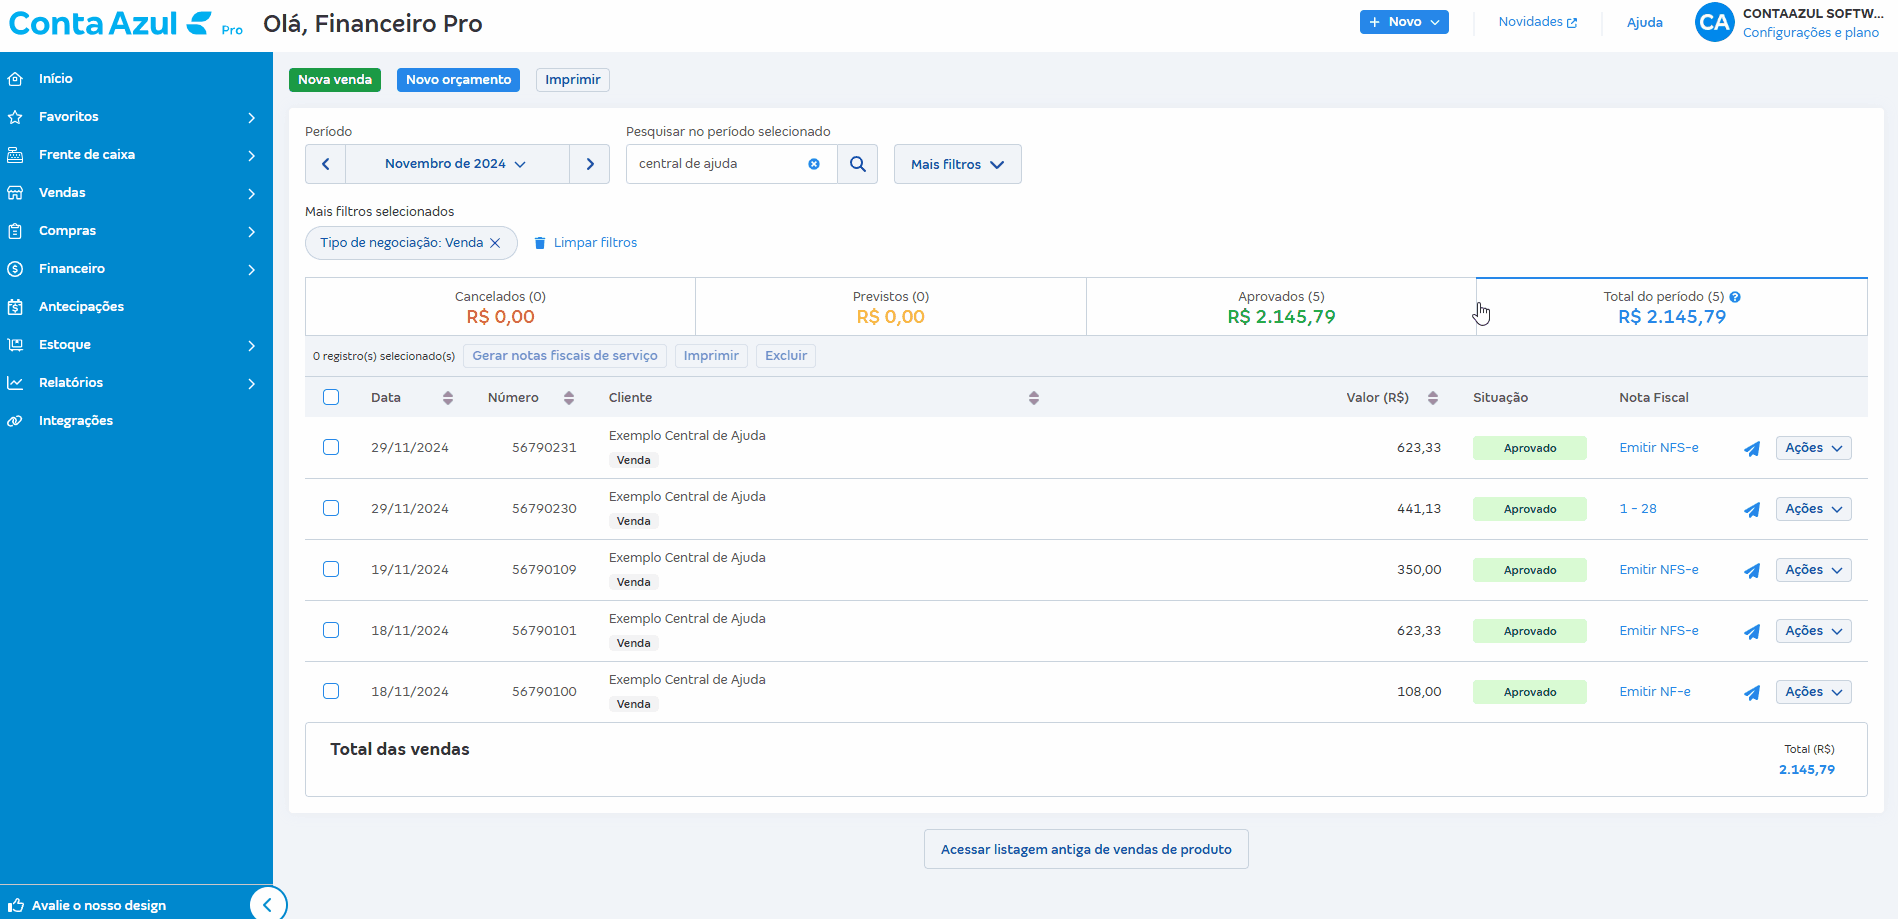Viewport: 1898px width, 919px height.
Task: Click send paper plane icon for sale 56790231
Action: click(x=1752, y=449)
